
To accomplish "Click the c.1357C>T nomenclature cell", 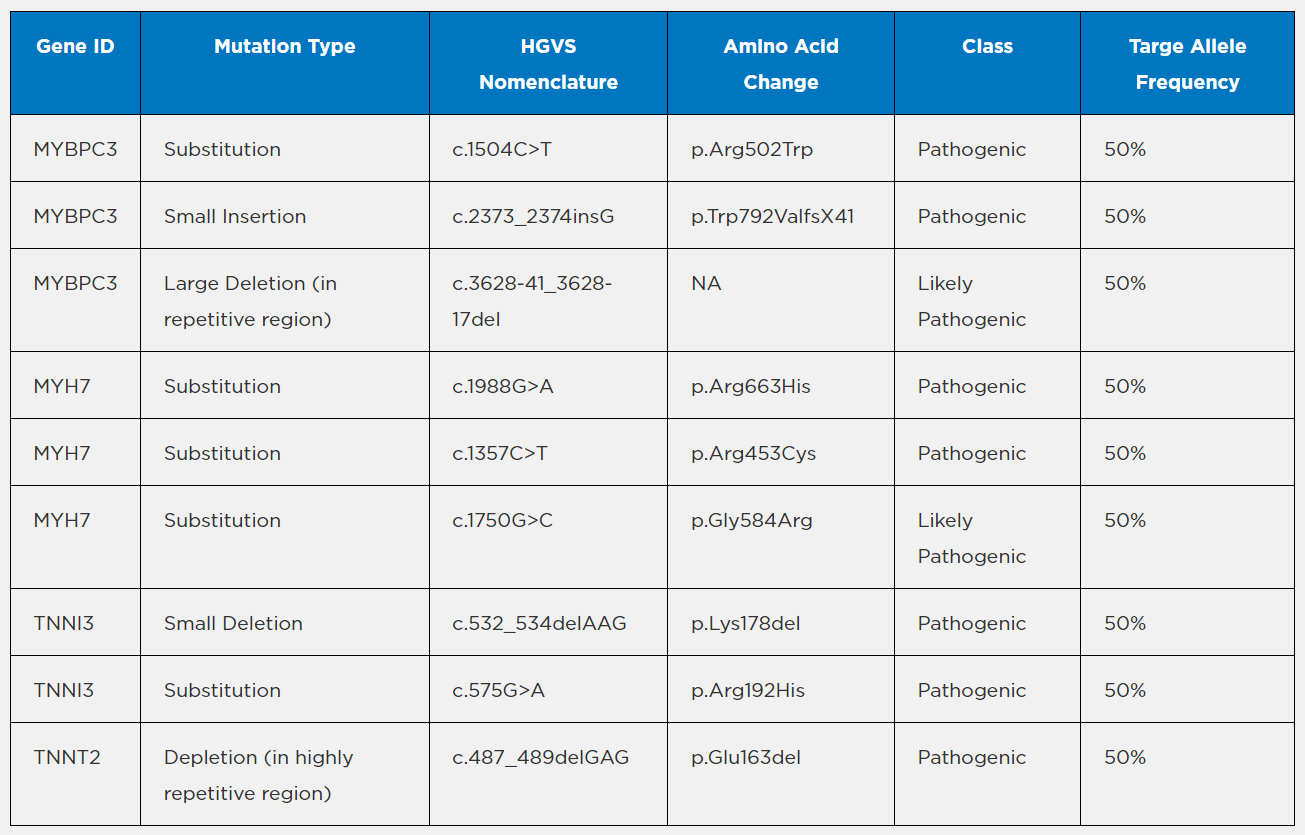I will tap(500, 453).
